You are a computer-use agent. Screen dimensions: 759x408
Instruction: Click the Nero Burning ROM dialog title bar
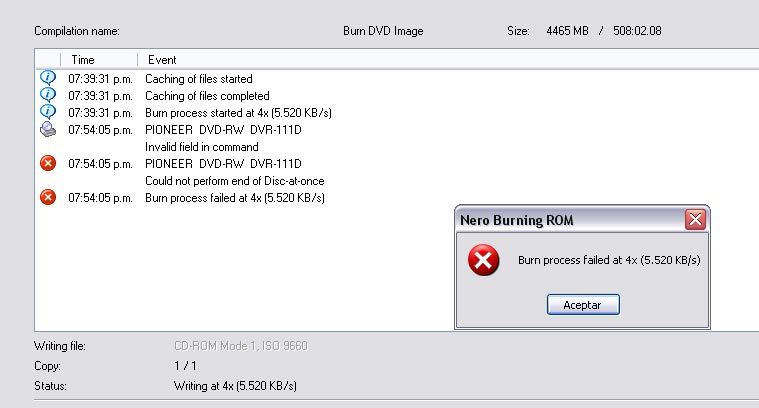570,220
